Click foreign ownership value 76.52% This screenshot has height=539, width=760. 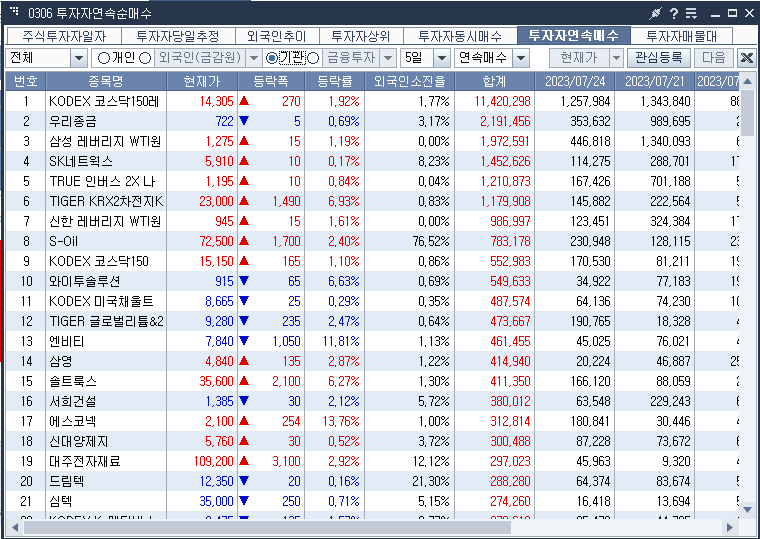[x=431, y=241]
